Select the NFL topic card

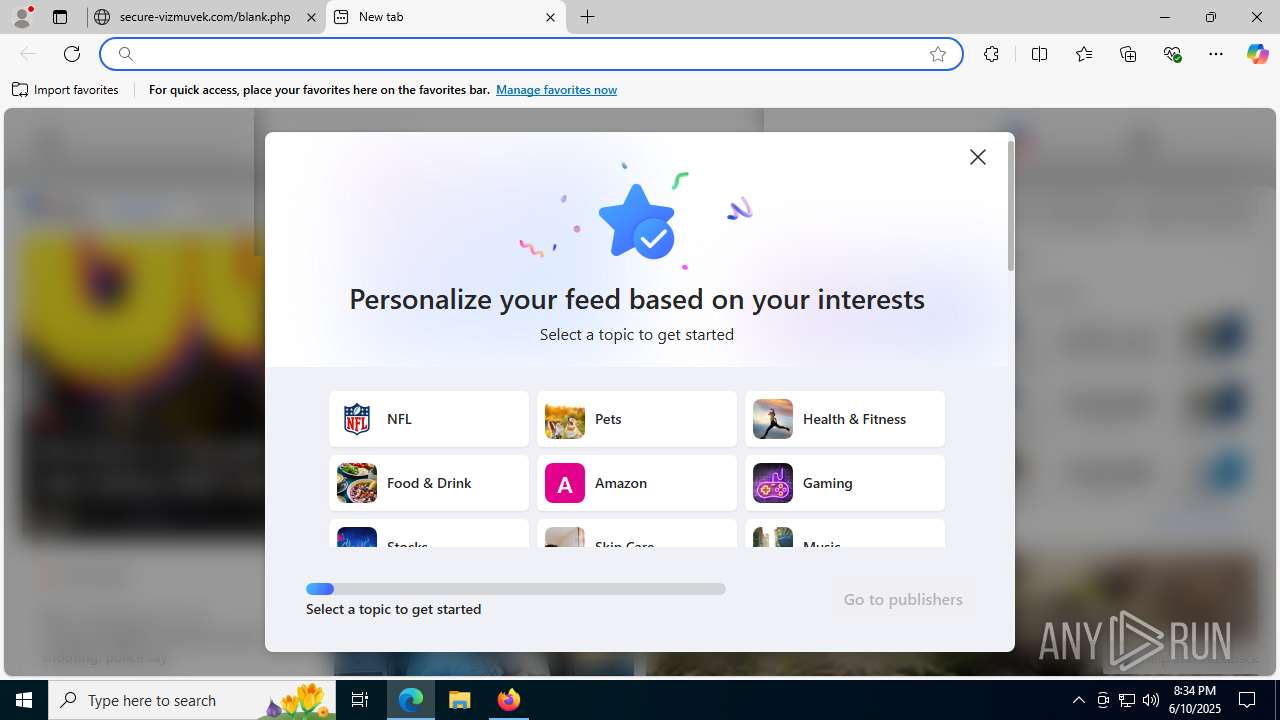429,419
